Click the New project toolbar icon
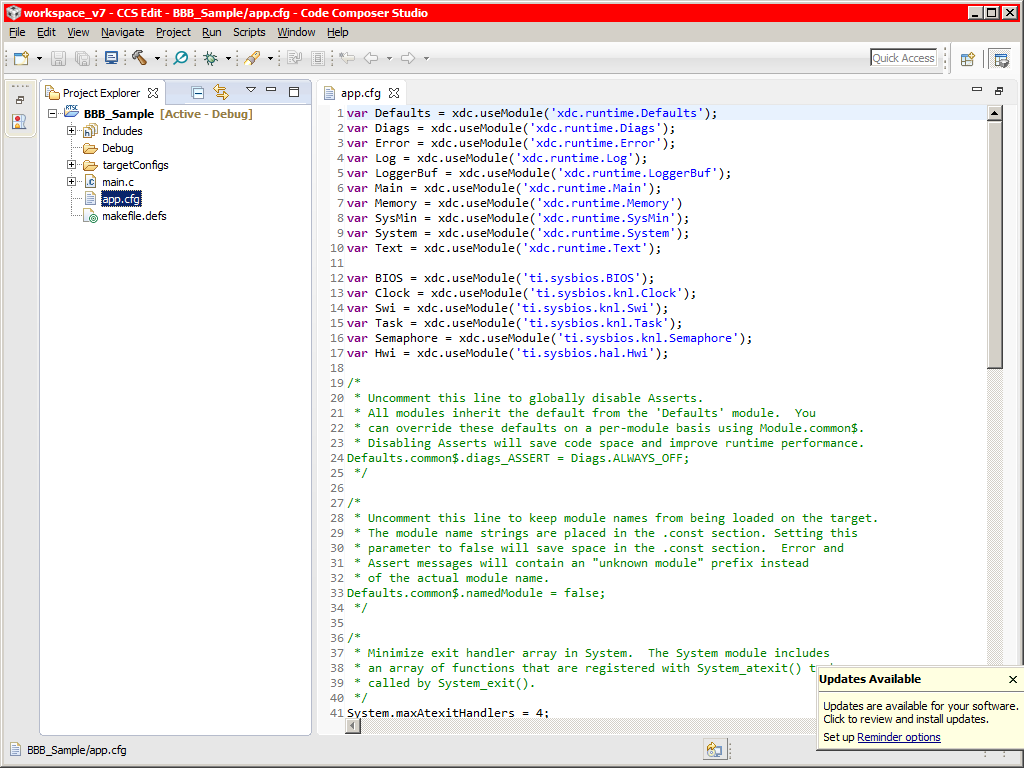 click(x=21, y=58)
